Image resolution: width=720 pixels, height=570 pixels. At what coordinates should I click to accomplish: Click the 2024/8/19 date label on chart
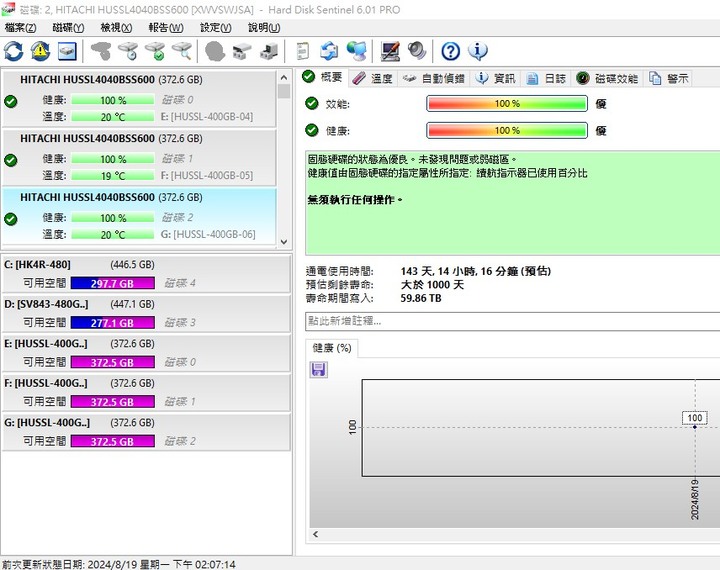click(695, 499)
